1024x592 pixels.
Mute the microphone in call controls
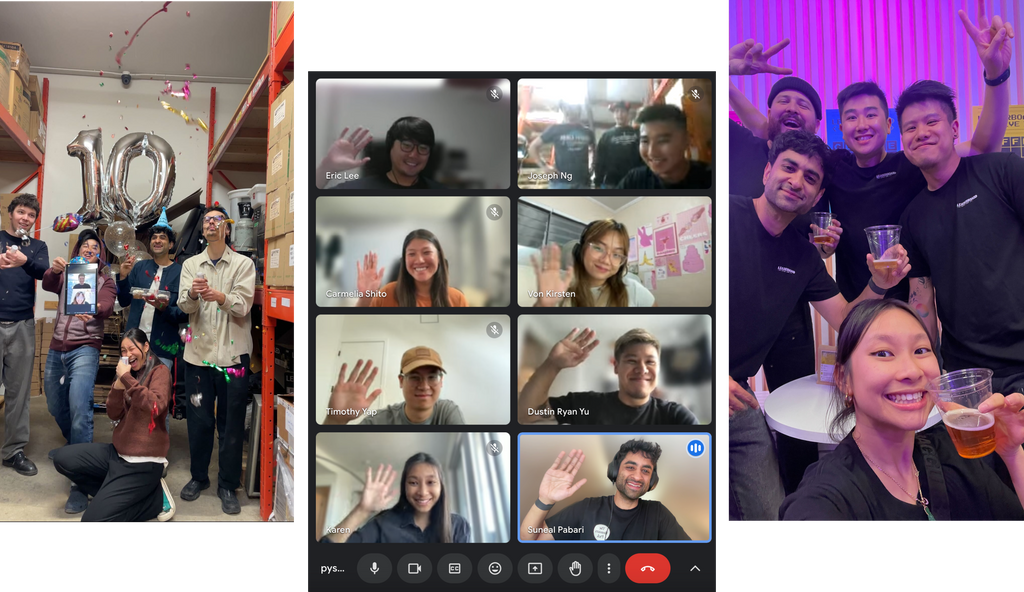374,568
